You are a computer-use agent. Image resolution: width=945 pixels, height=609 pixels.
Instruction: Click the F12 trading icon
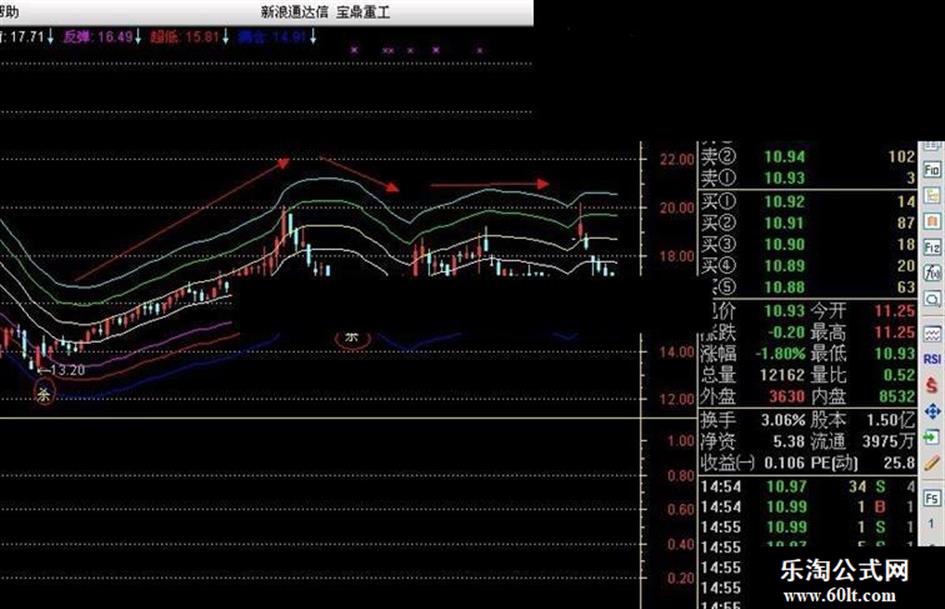[932, 247]
